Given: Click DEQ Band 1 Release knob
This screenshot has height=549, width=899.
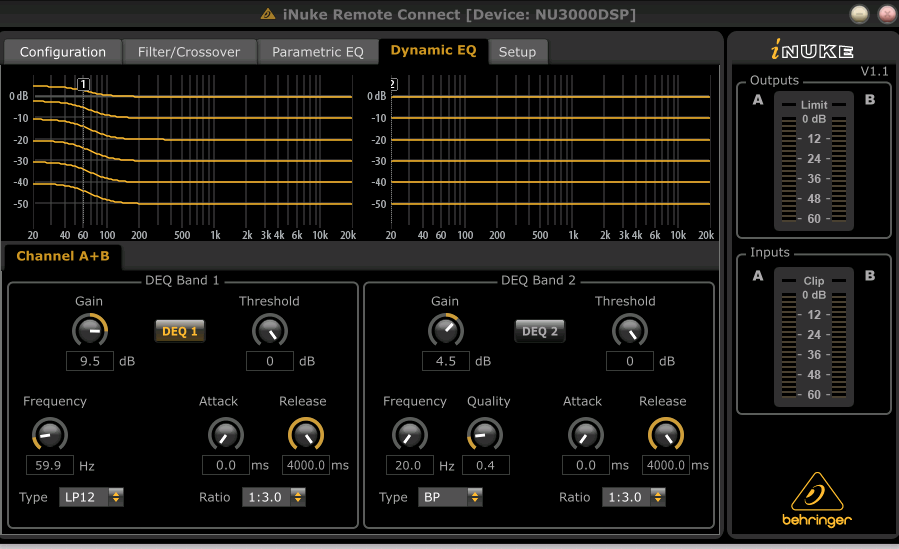Looking at the screenshot, I should [306, 434].
